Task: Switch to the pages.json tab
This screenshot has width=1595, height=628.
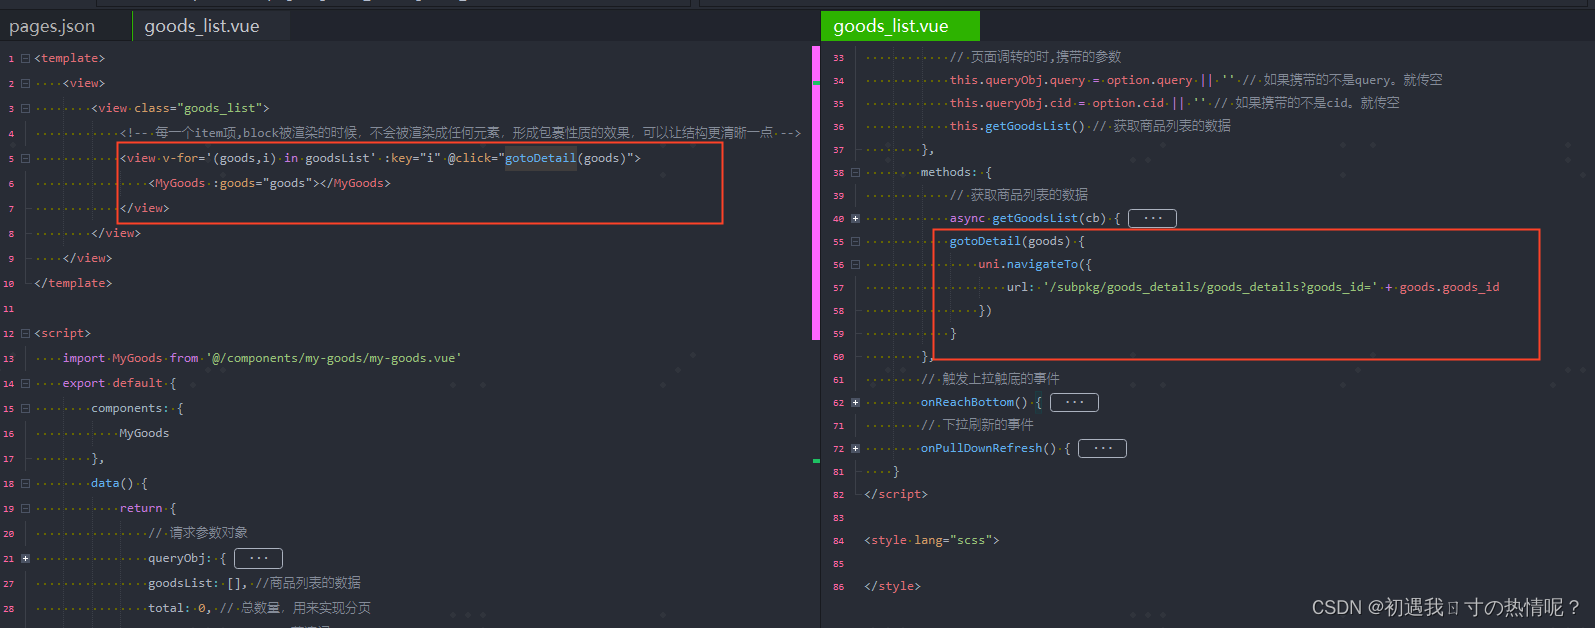Action: 52,26
